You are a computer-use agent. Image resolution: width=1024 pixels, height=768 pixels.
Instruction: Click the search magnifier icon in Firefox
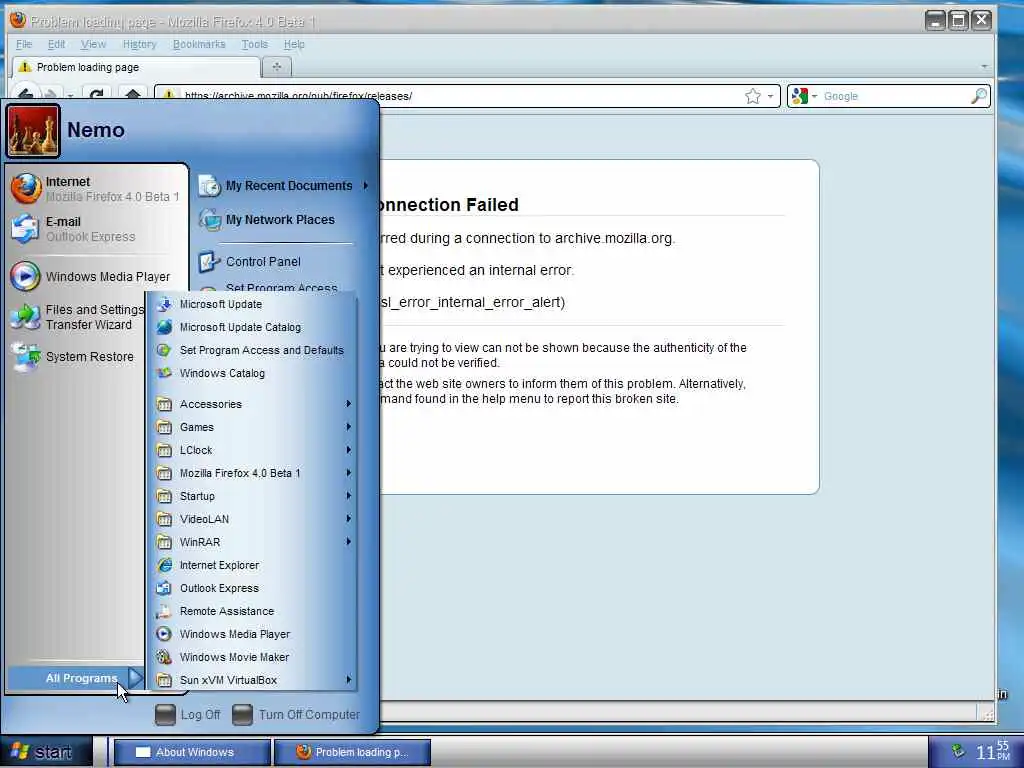click(978, 97)
